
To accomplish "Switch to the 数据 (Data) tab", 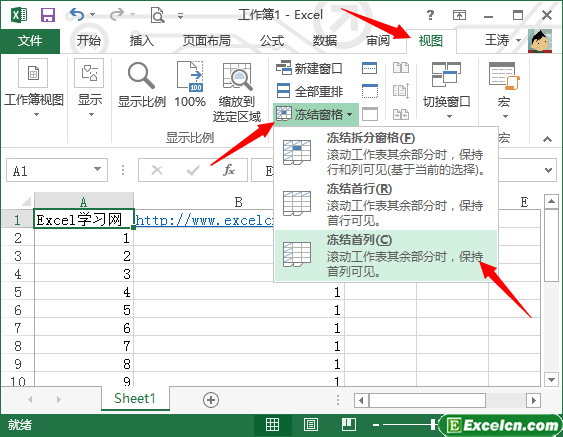I will tap(325, 41).
